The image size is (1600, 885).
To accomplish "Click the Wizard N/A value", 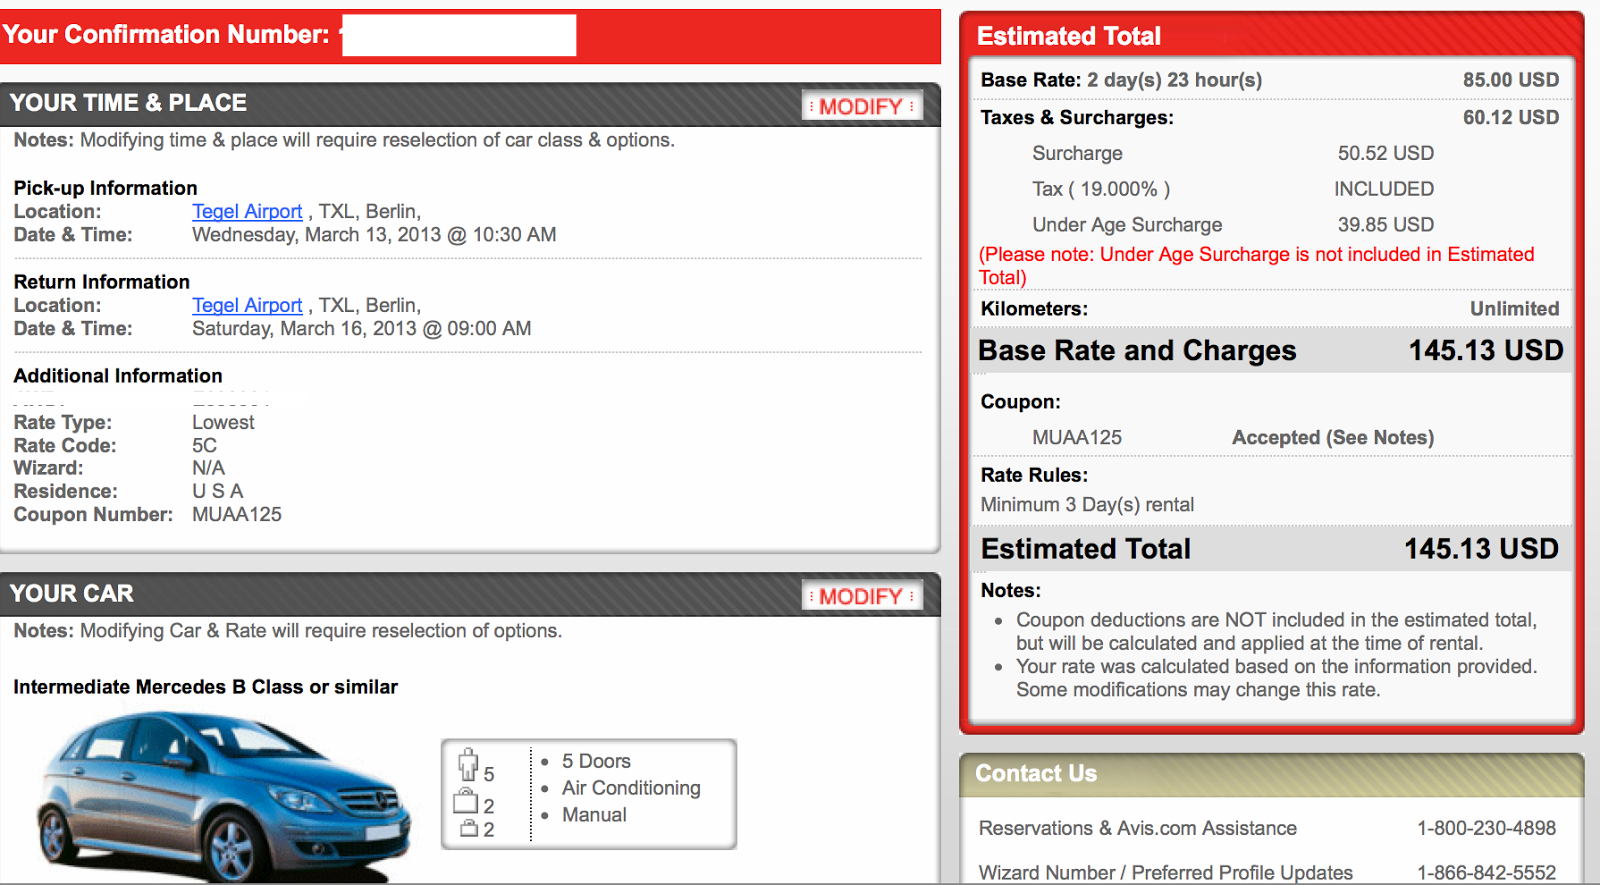I will [208, 468].
